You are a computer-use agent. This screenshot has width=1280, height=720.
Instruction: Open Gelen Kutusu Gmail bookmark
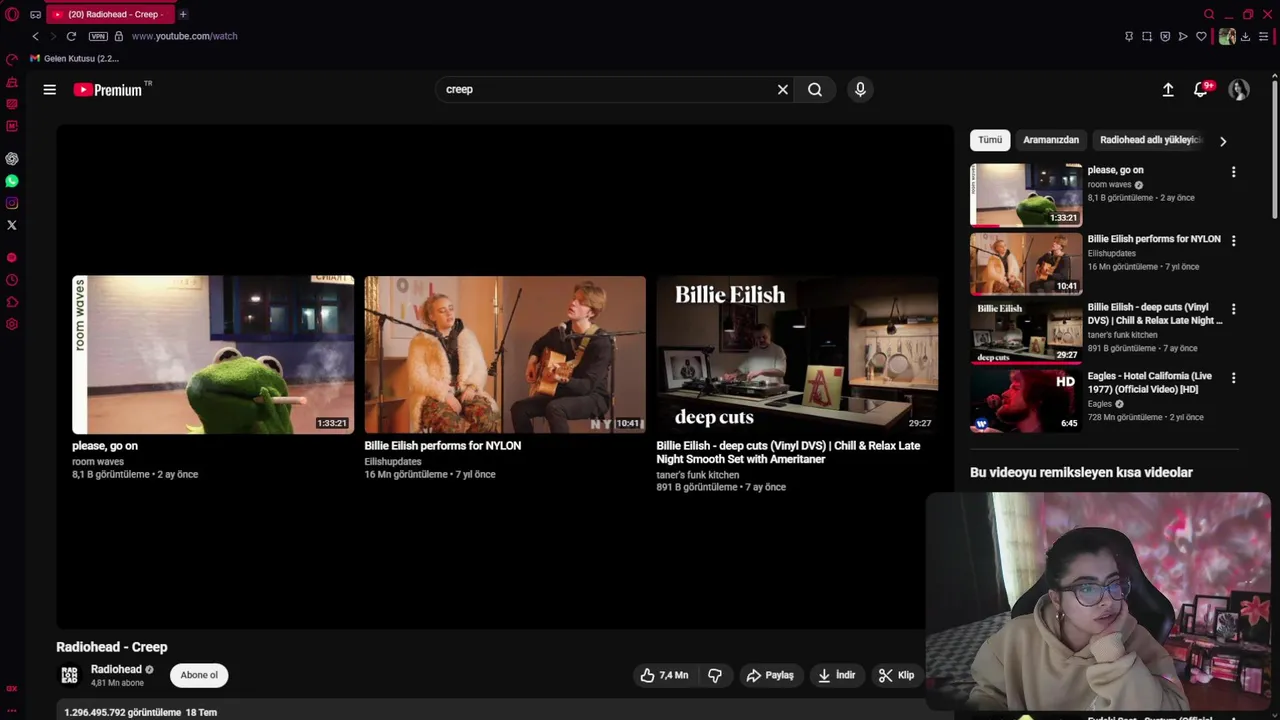(74, 59)
